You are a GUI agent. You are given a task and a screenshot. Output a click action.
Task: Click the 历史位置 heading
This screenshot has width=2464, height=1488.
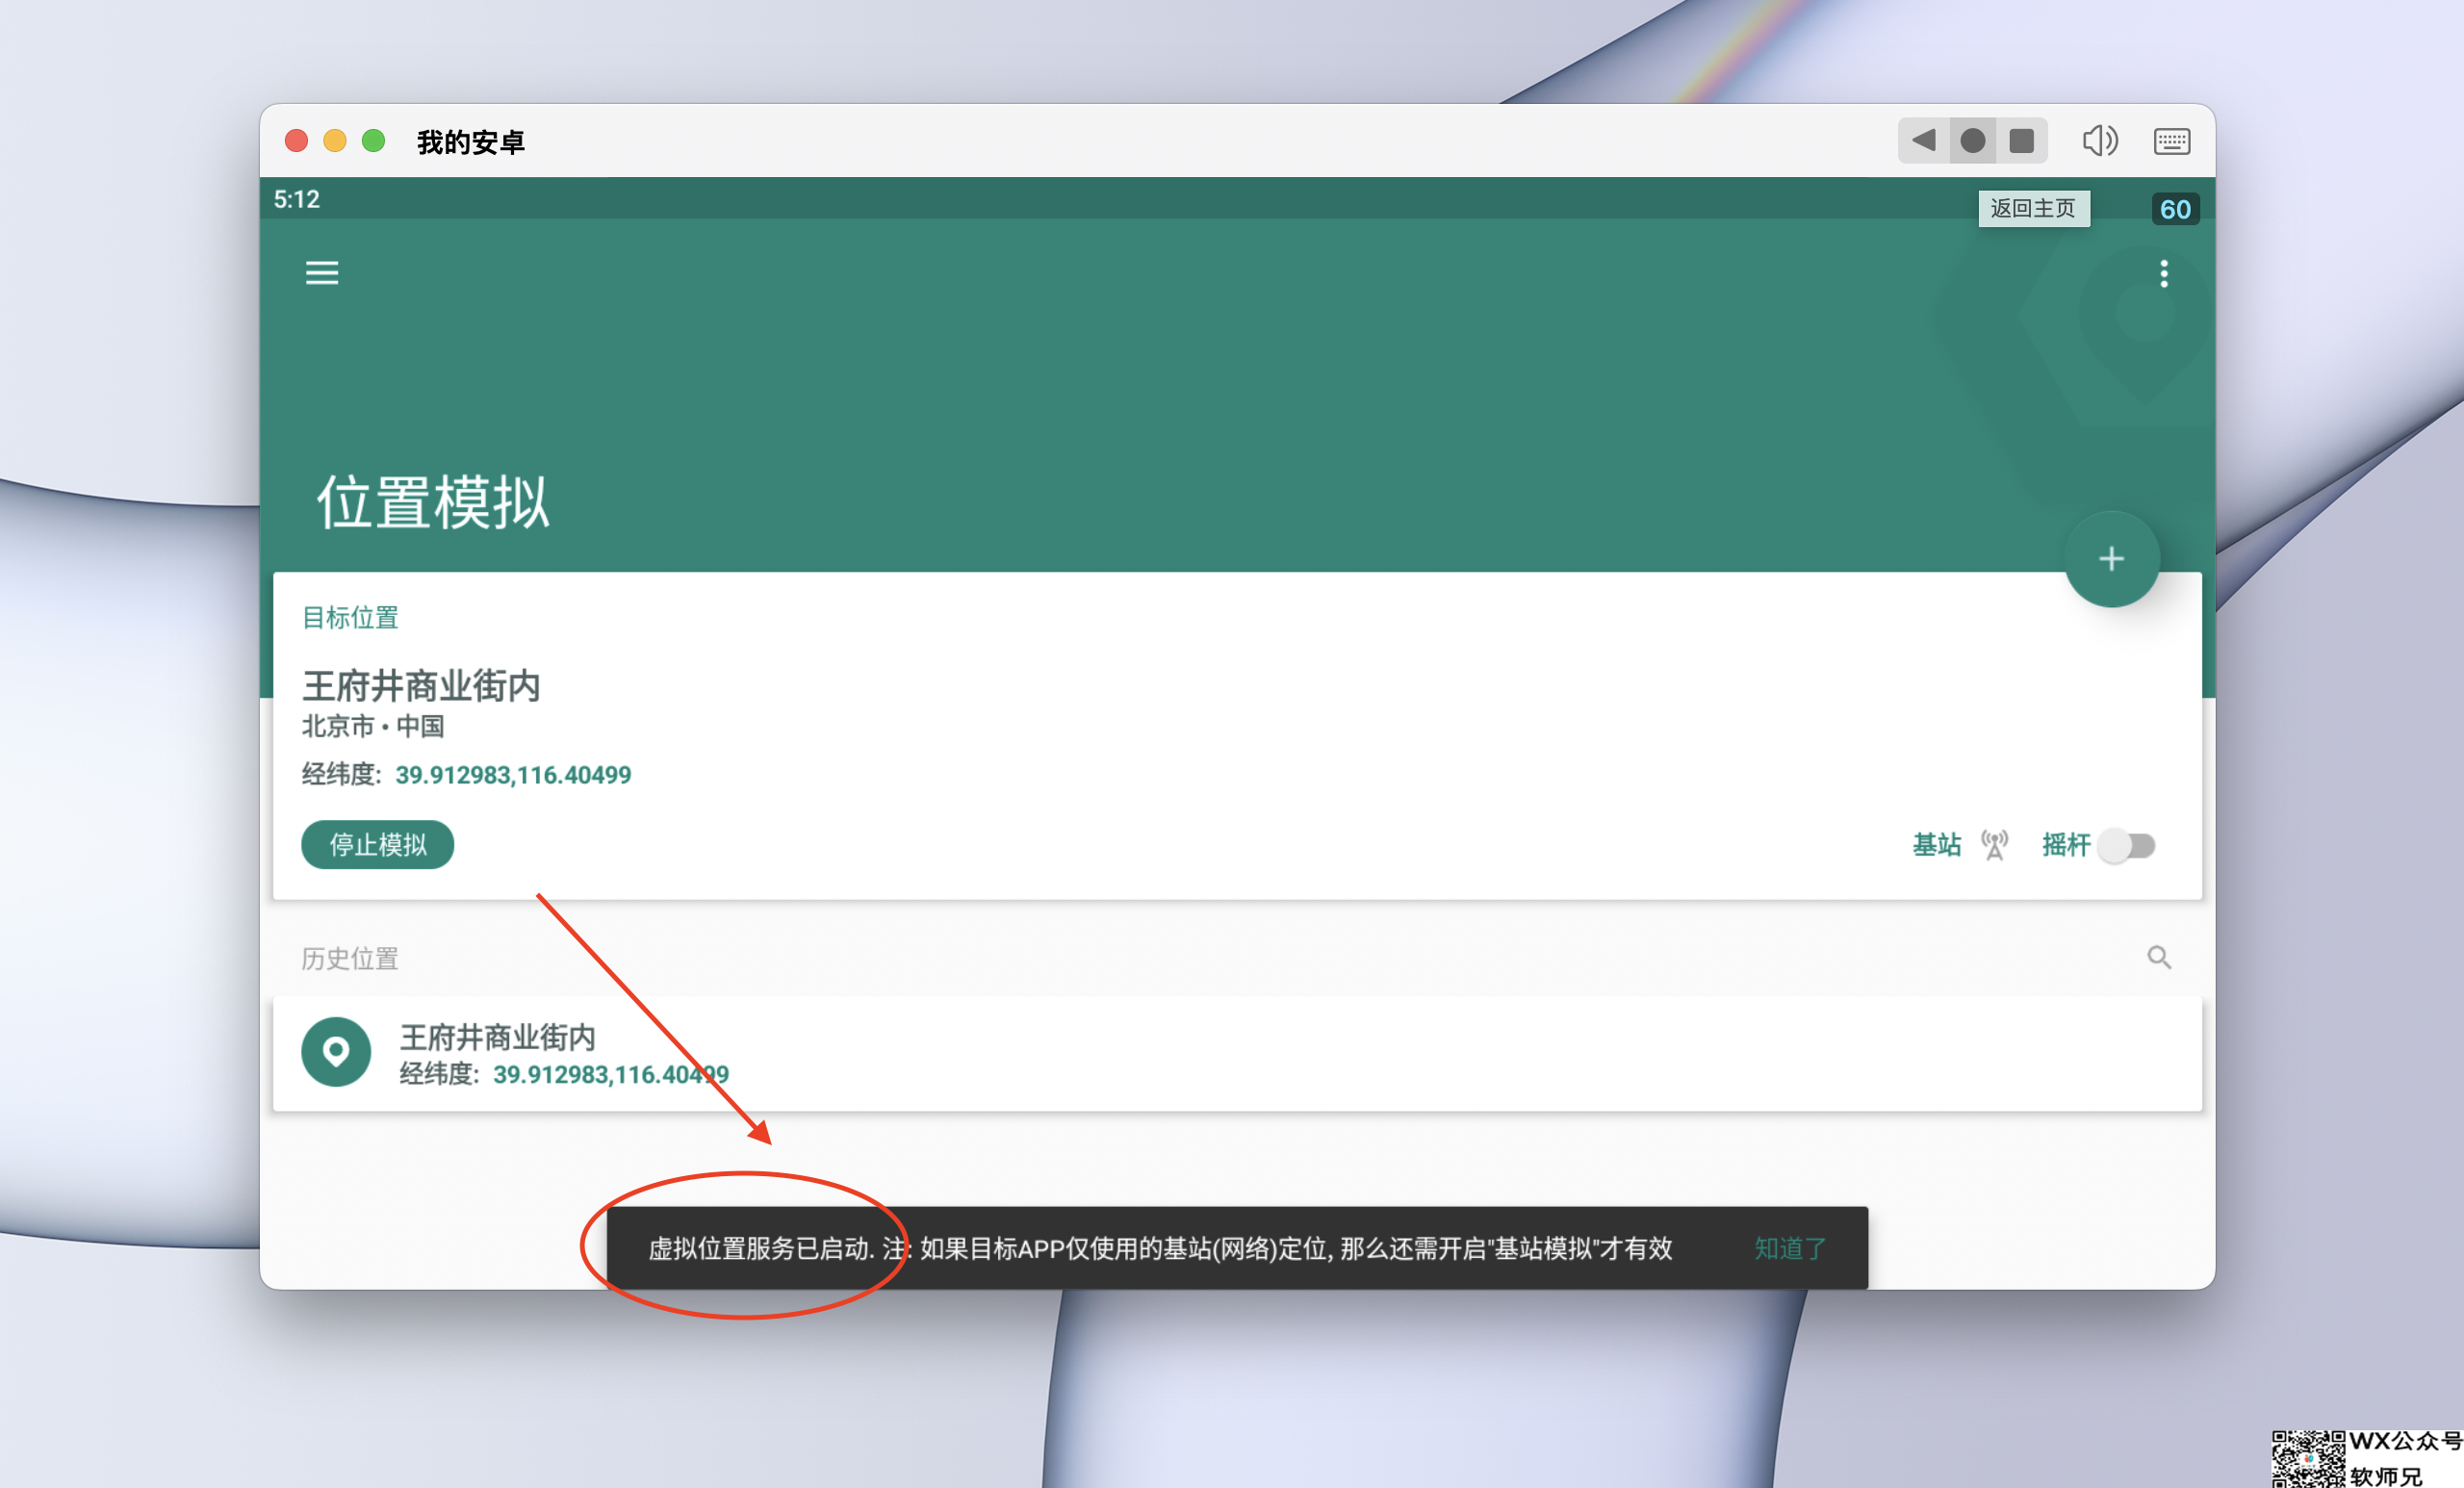coord(350,958)
